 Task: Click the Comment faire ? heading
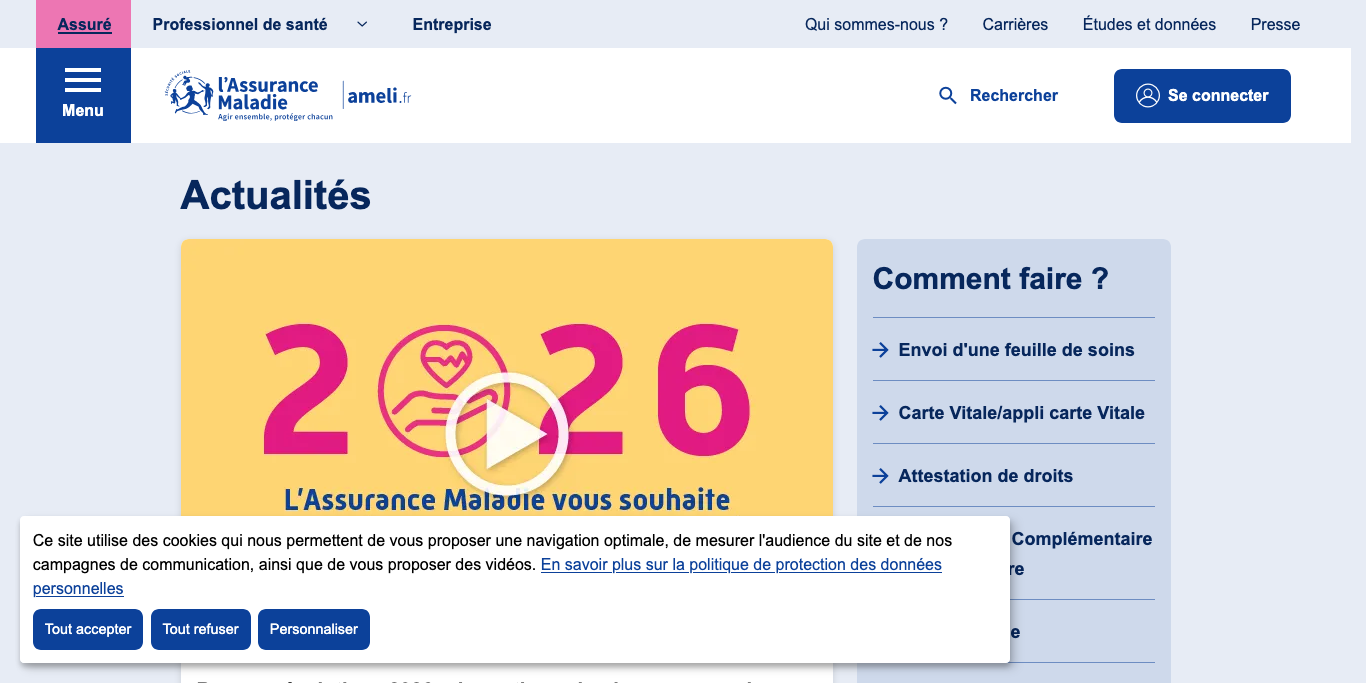[991, 280]
